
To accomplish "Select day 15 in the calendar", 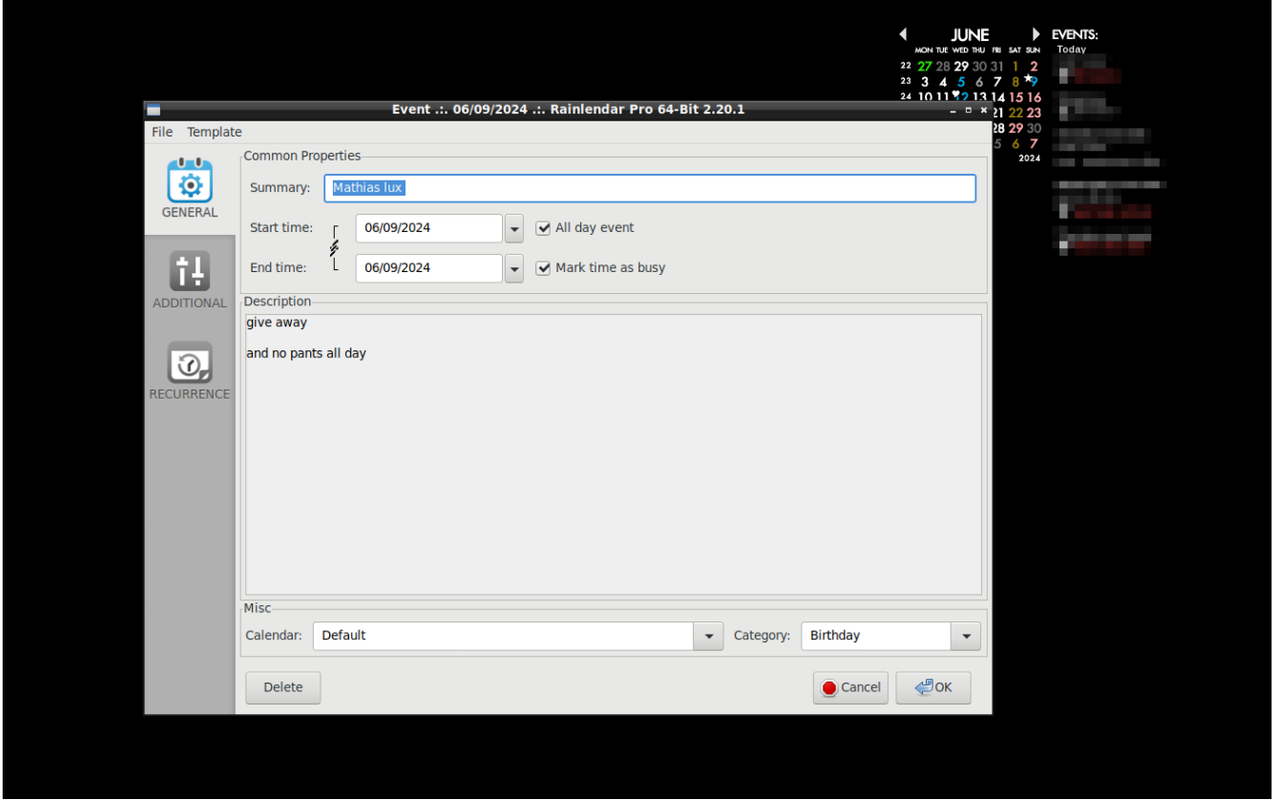I will [x=1016, y=97].
